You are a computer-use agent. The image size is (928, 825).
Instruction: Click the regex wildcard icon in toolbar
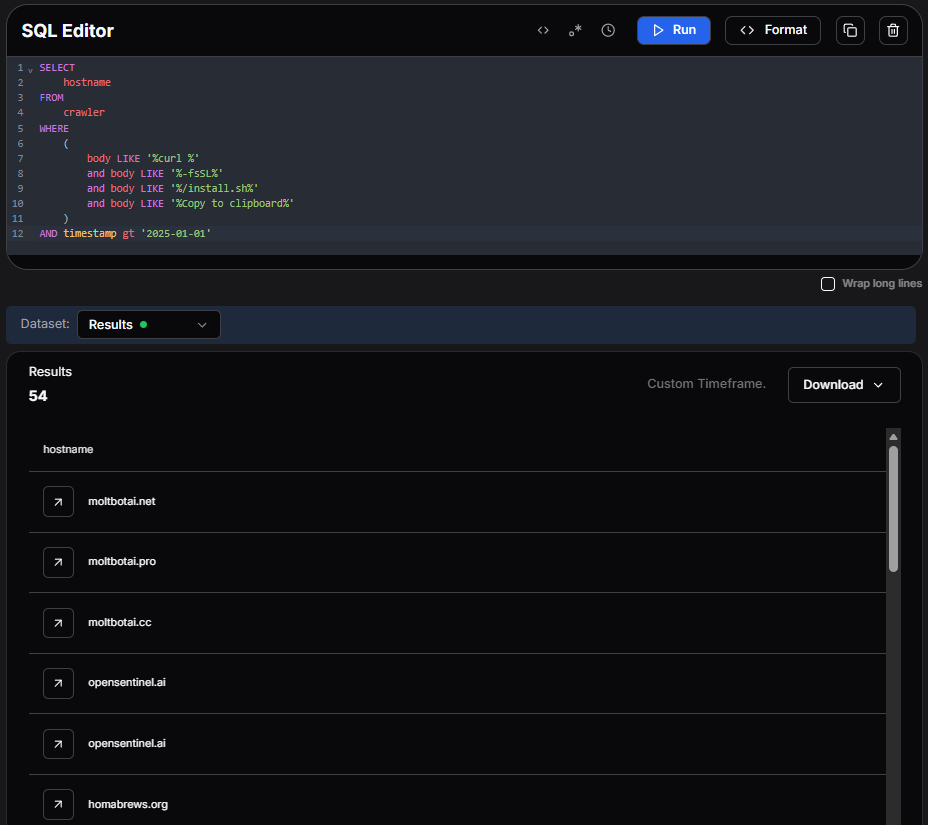[x=575, y=30]
